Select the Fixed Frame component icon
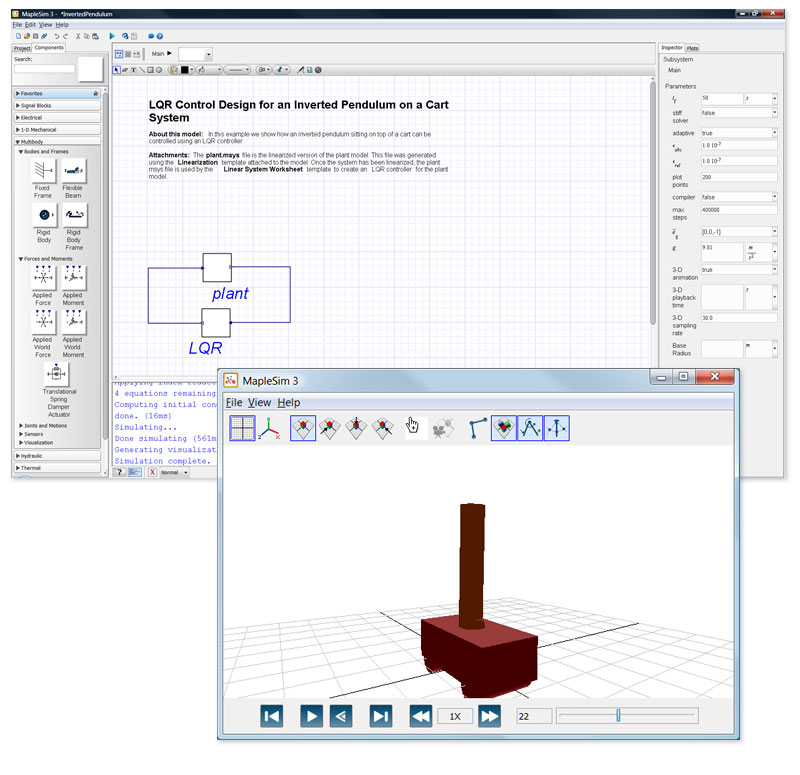 tap(43, 171)
